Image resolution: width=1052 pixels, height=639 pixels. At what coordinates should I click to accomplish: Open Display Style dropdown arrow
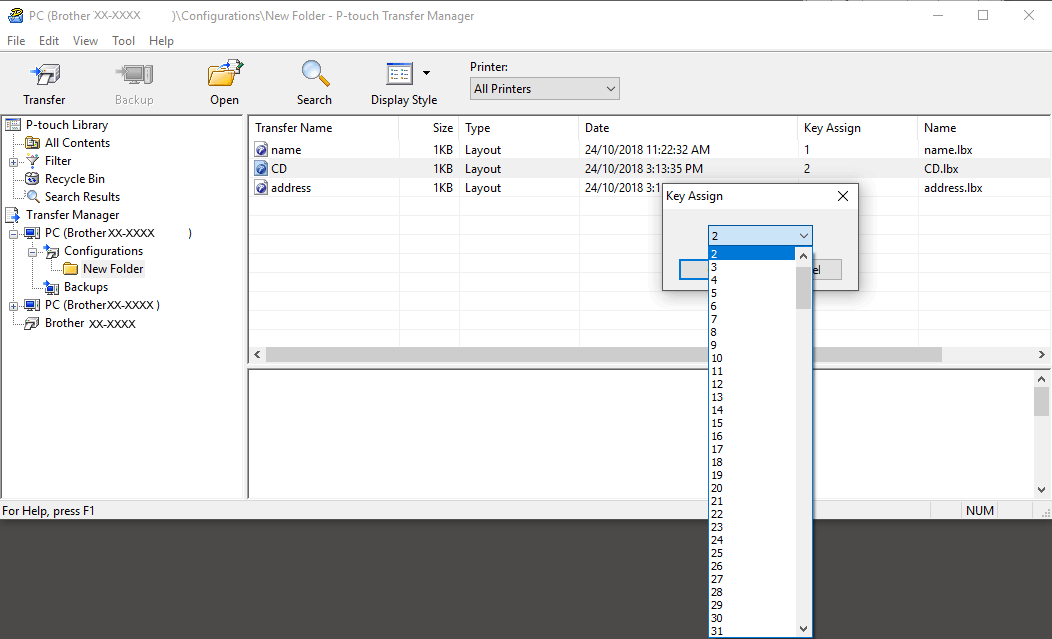[427, 73]
